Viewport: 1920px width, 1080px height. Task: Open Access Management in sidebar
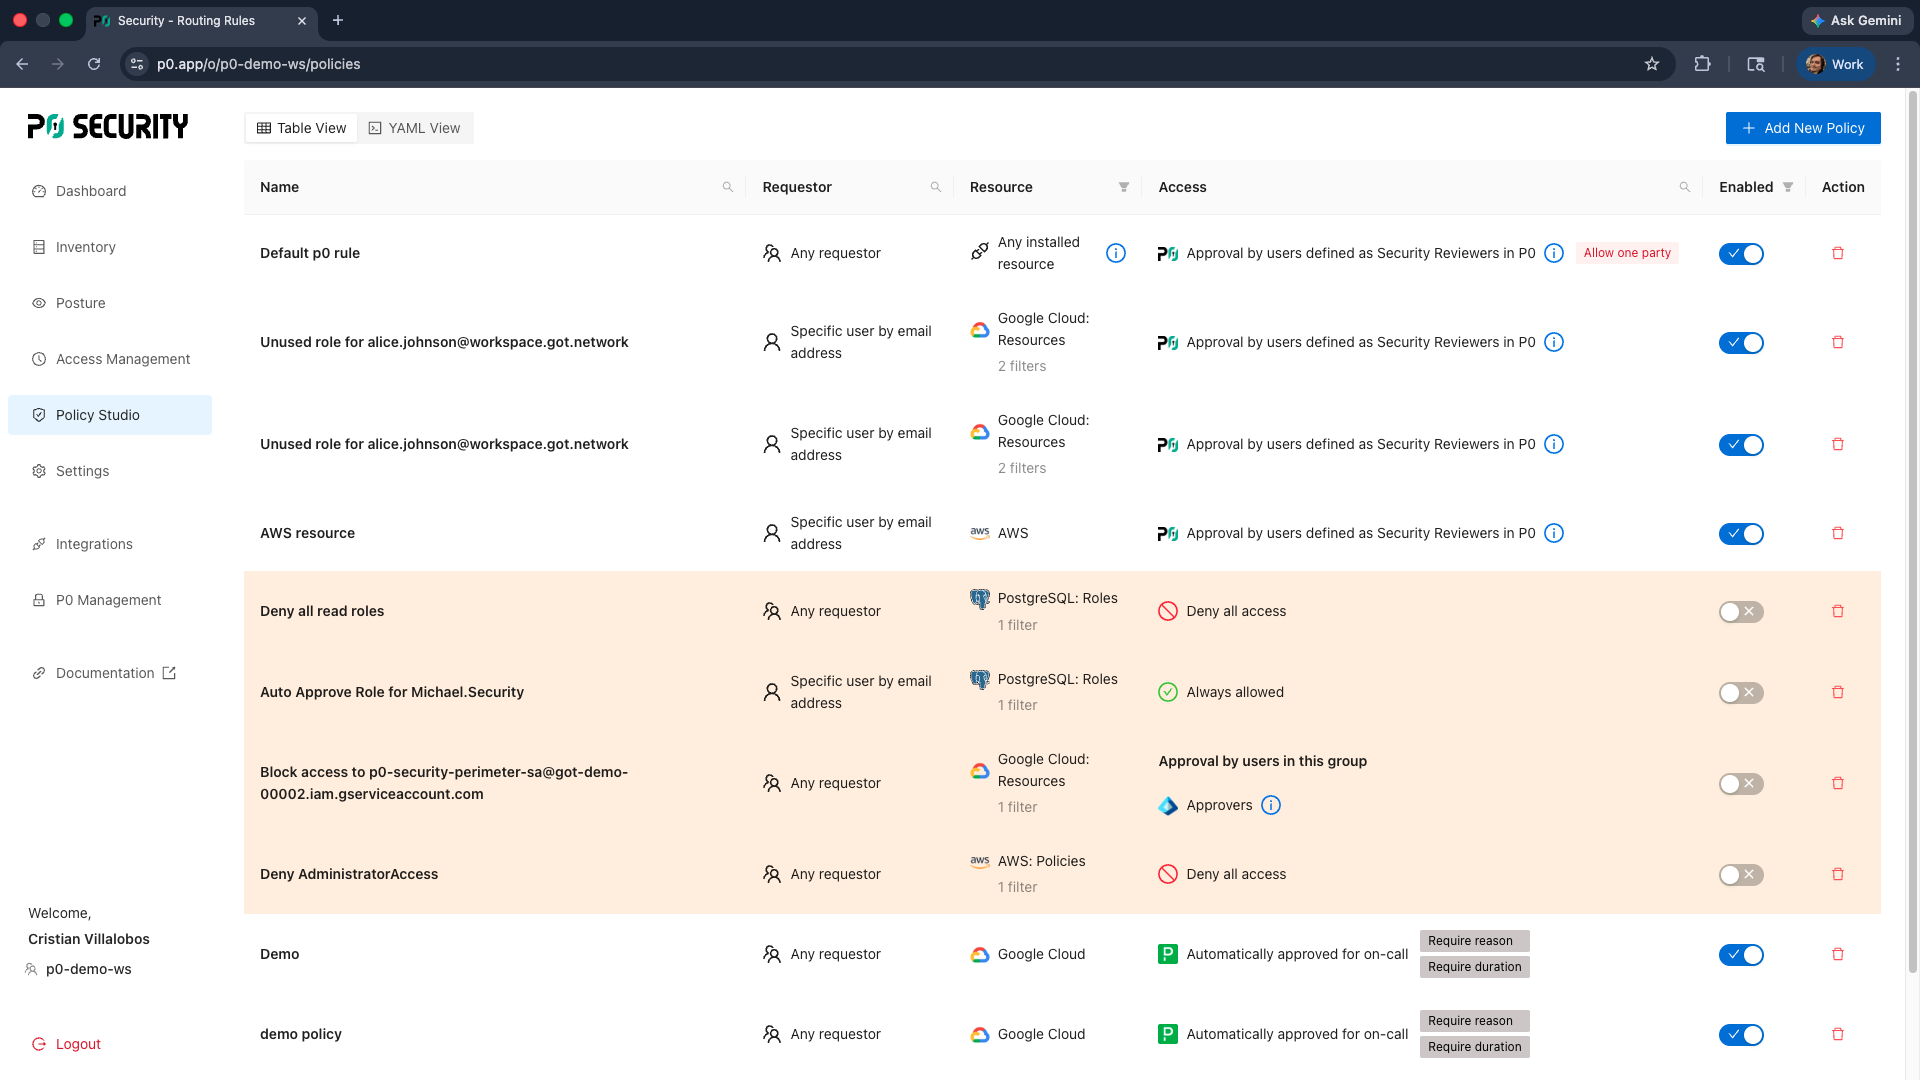coord(122,360)
